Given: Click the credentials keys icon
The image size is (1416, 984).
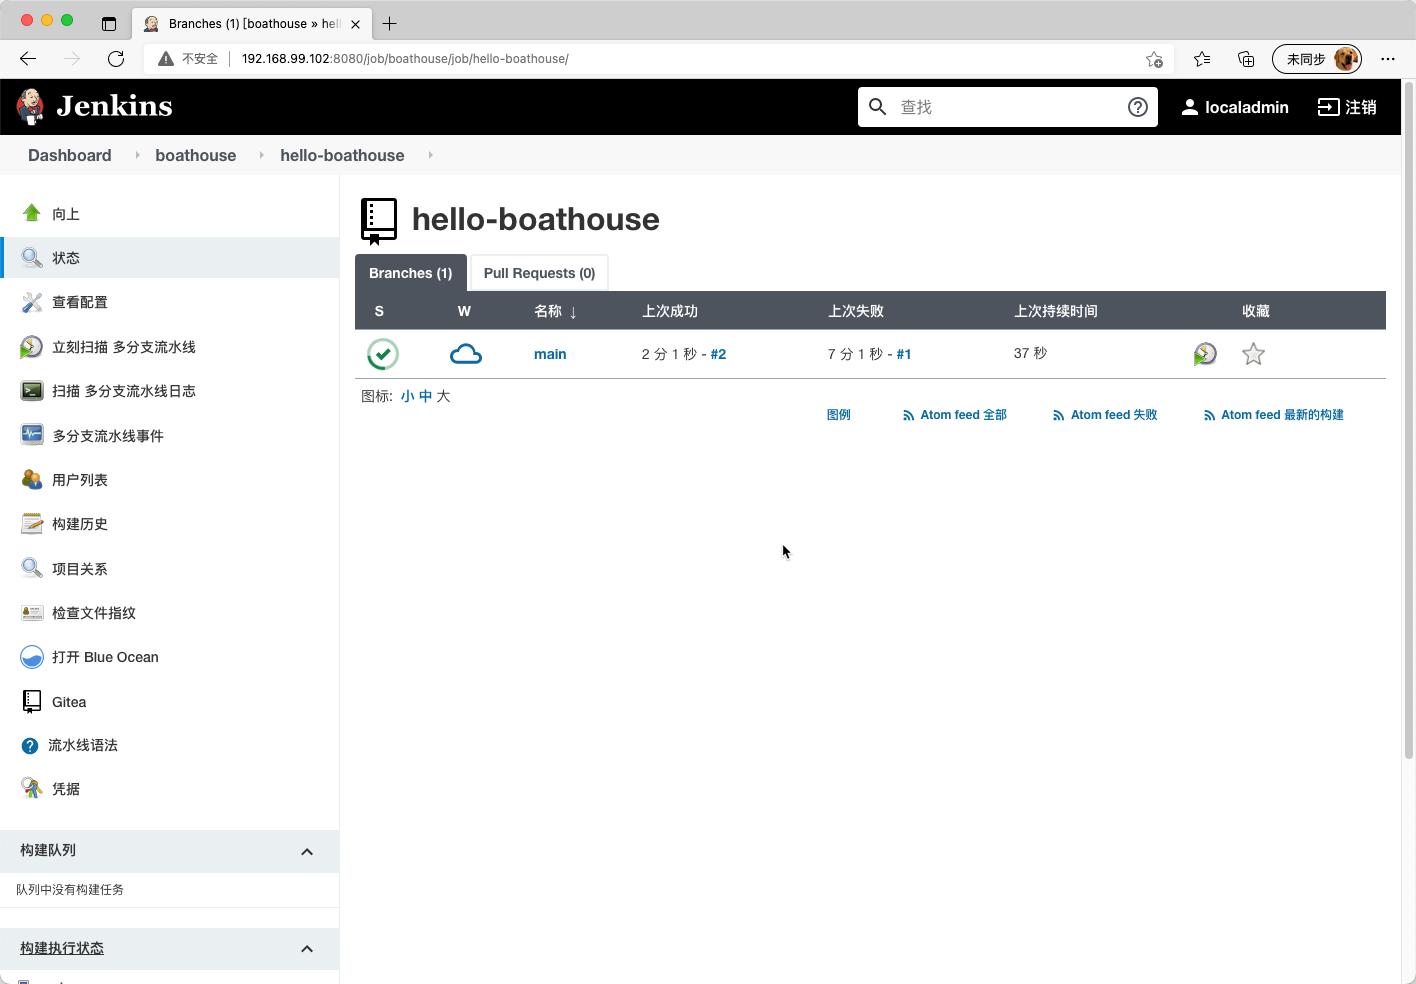Looking at the screenshot, I should click(32, 789).
